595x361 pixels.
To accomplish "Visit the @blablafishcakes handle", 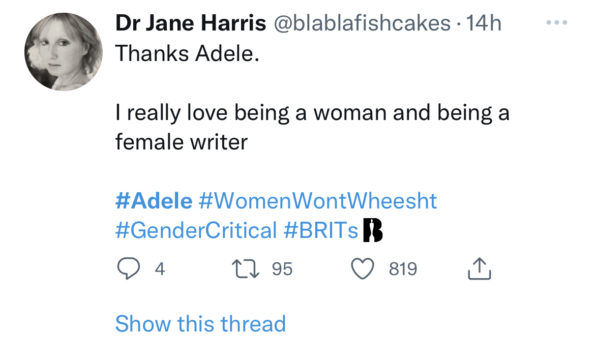I will 362,23.
